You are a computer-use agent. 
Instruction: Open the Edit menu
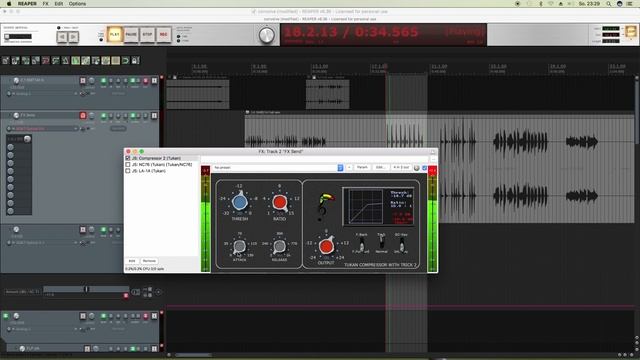pos(59,4)
